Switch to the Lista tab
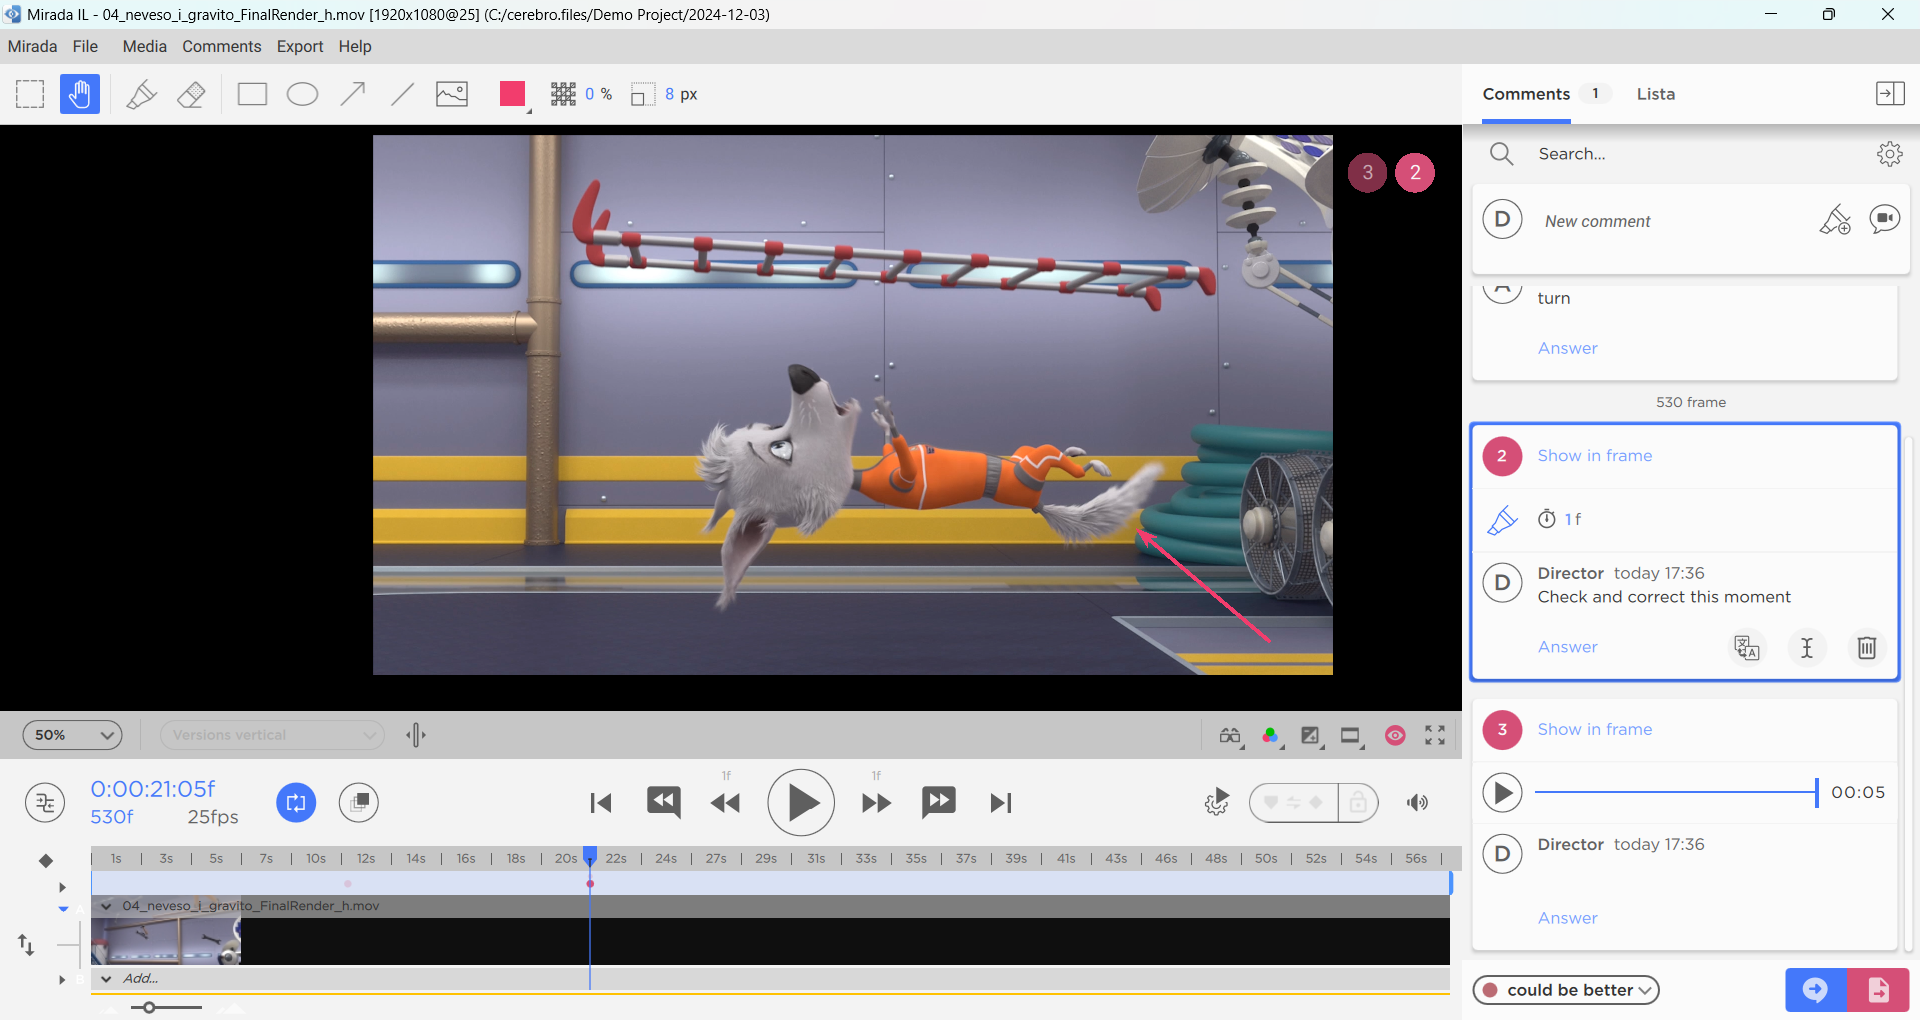 [x=1656, y=94]
